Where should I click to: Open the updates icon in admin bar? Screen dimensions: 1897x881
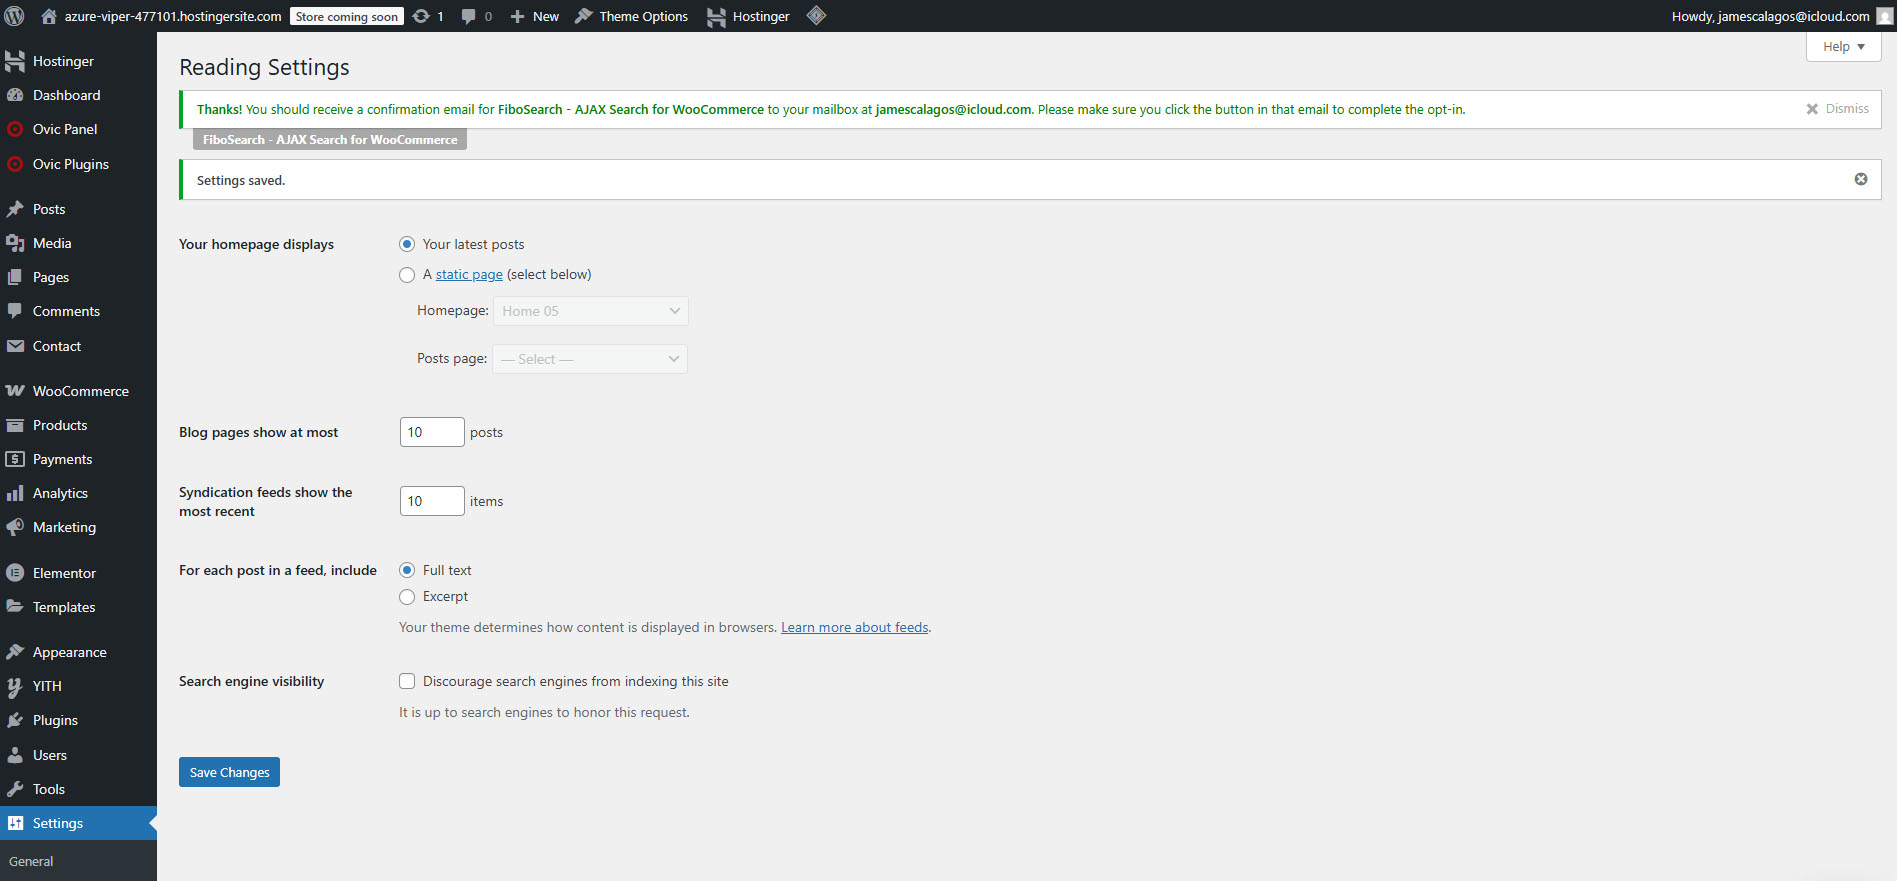(x=421, y=16)
